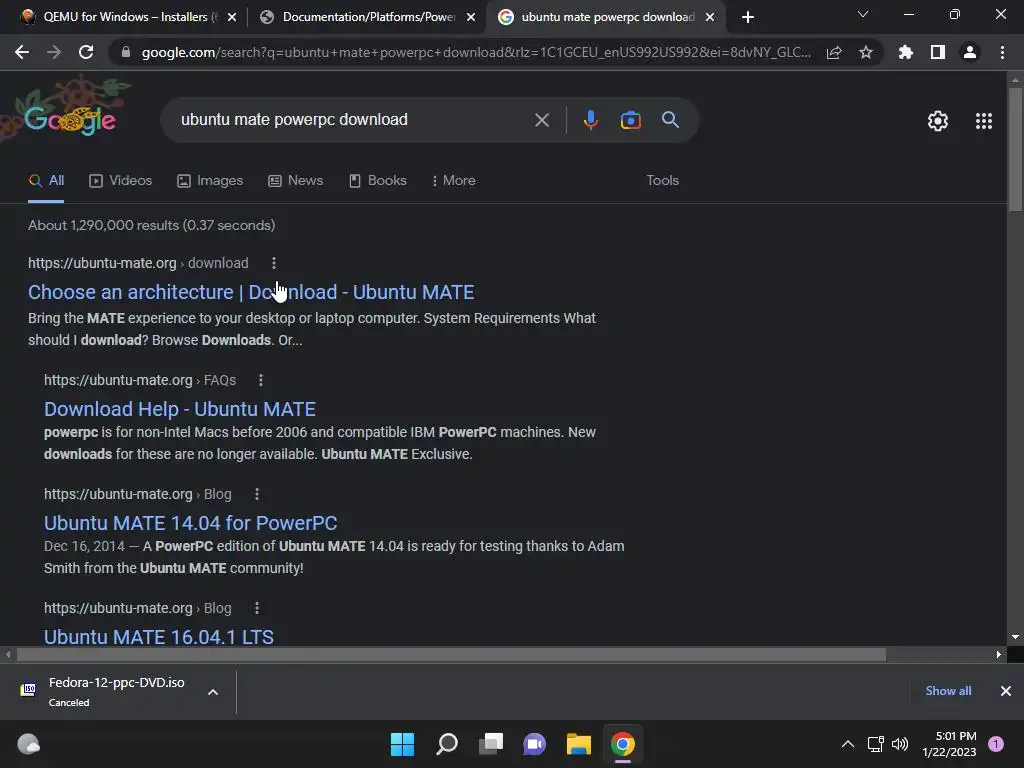Open weather widget on taskbar
The image size is (1024, 768).
[28, 744]
